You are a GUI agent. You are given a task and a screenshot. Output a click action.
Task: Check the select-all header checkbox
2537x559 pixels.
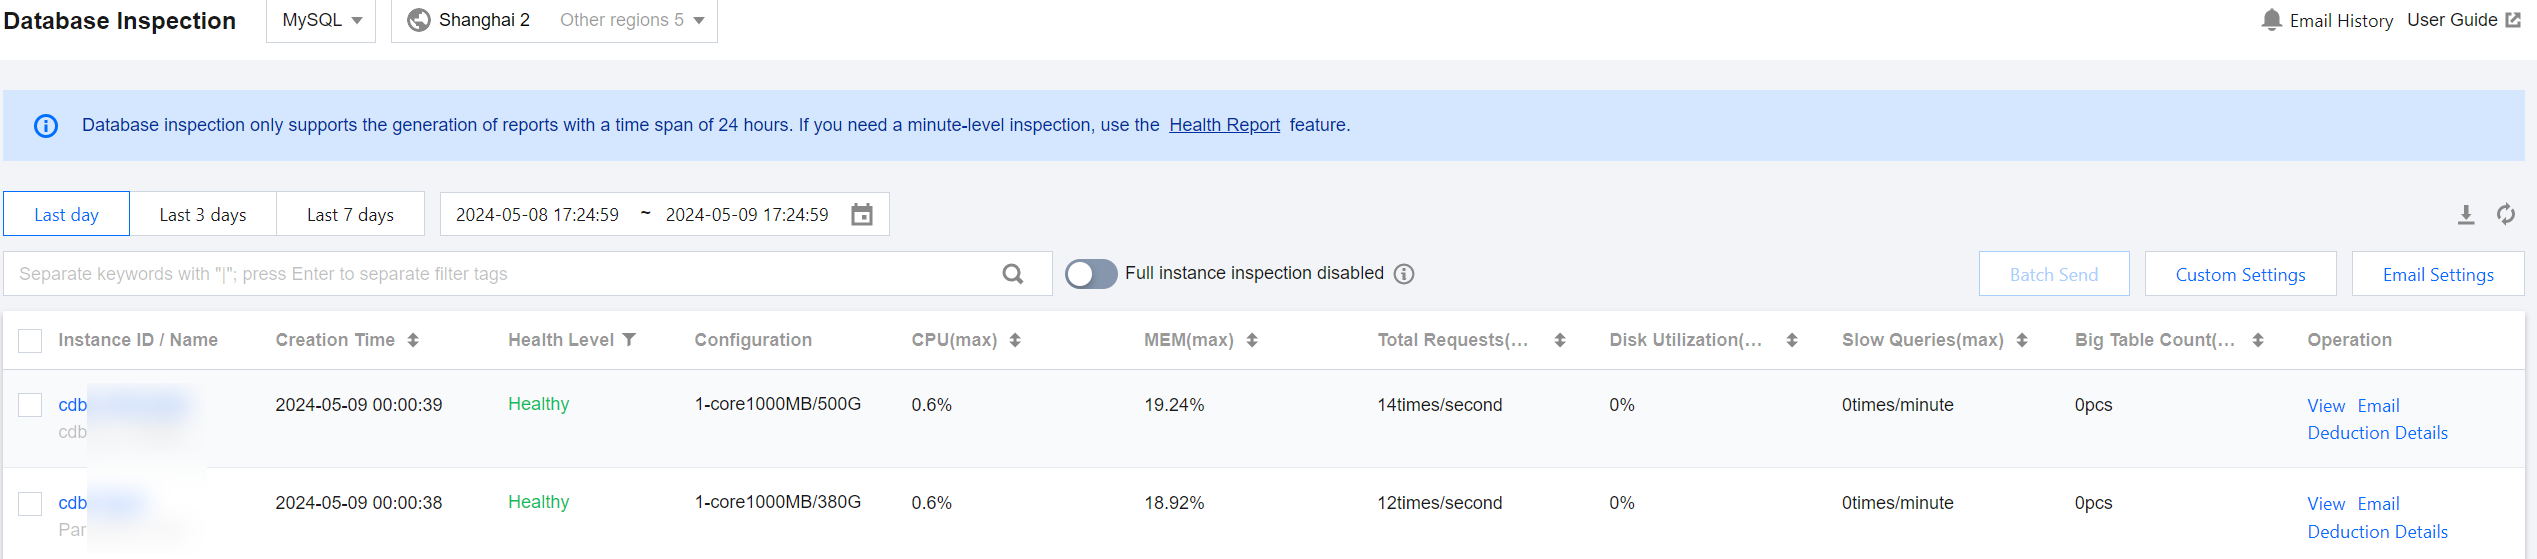pyautogui.click(x=30, y=341)
